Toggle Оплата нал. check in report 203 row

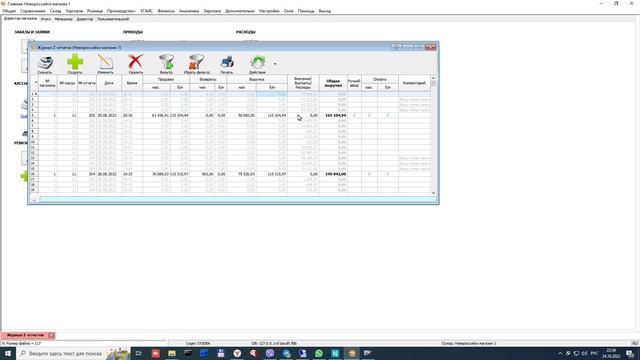coord(369,116)
